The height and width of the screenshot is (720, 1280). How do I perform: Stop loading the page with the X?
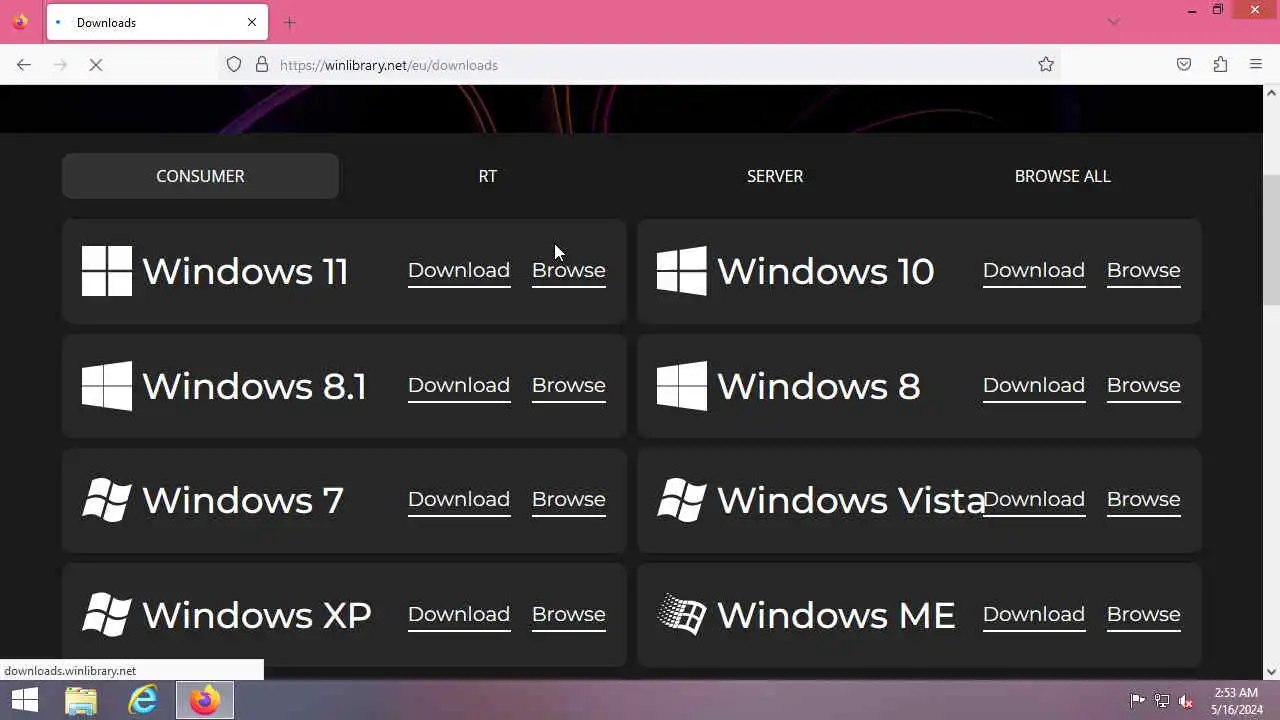point(96,65)
